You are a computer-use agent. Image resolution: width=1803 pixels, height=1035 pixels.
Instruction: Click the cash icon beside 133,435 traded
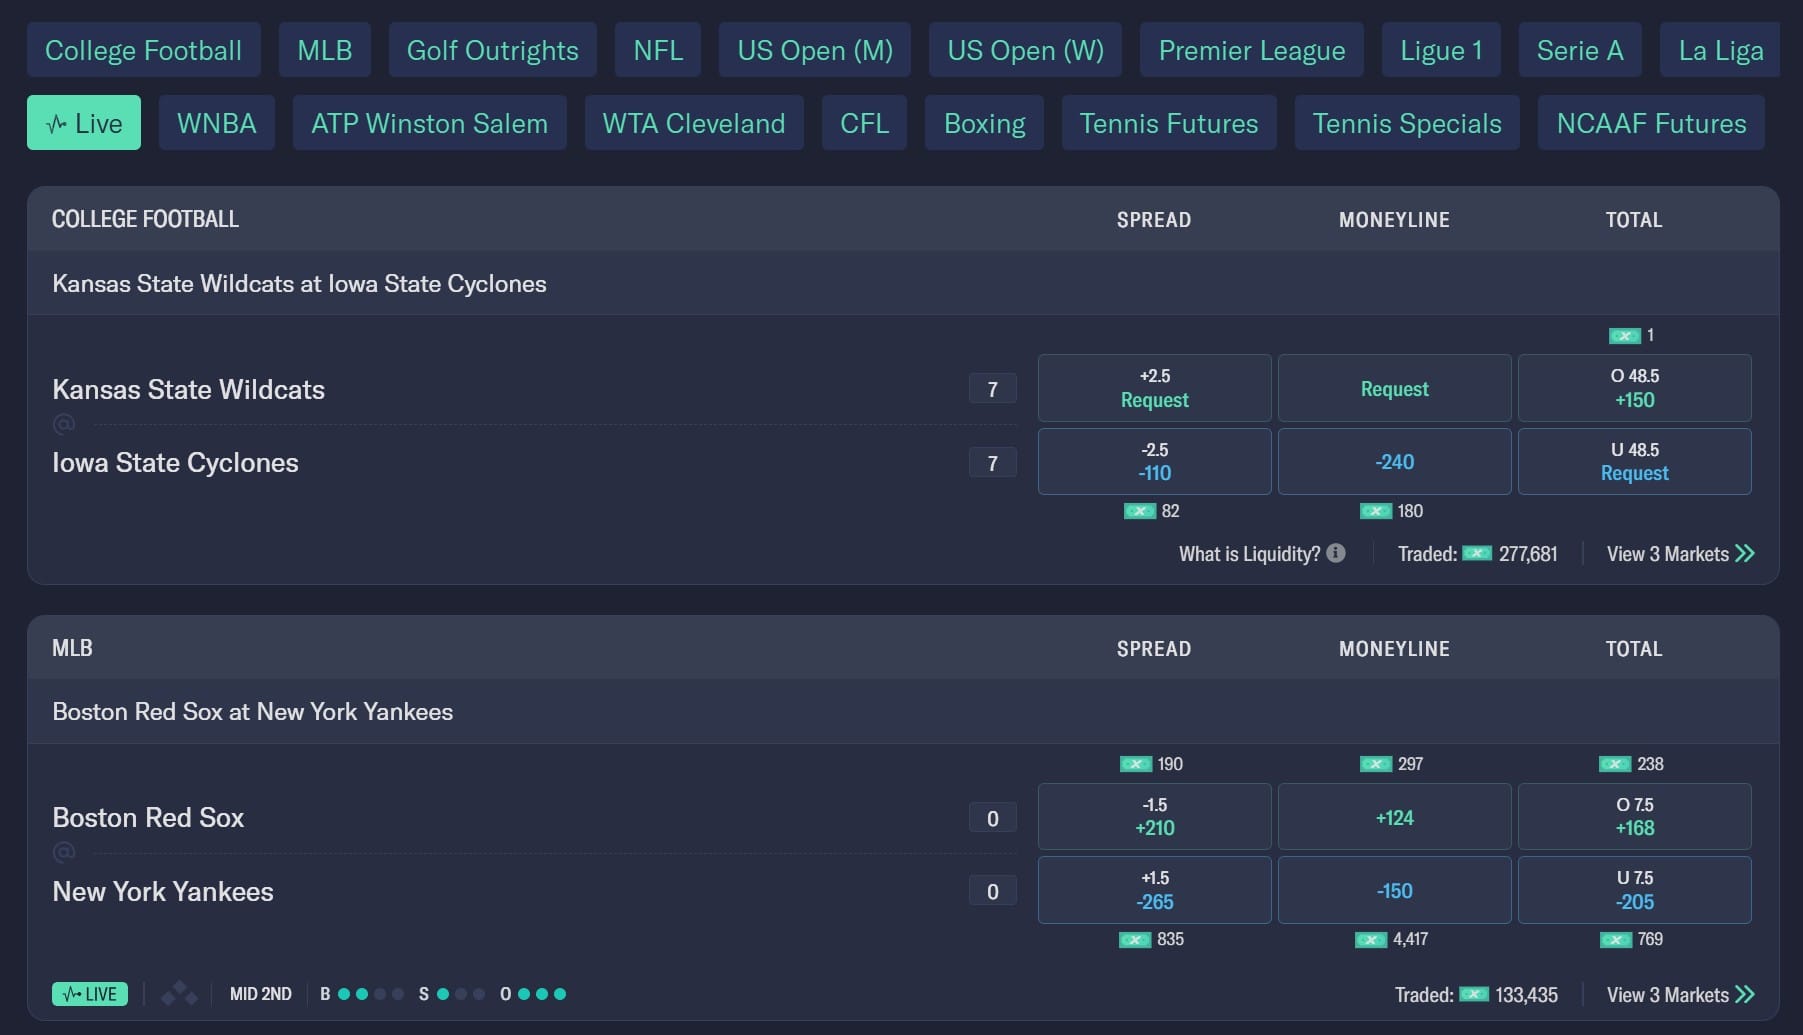pyautogui.click(x=1474, y=994)
